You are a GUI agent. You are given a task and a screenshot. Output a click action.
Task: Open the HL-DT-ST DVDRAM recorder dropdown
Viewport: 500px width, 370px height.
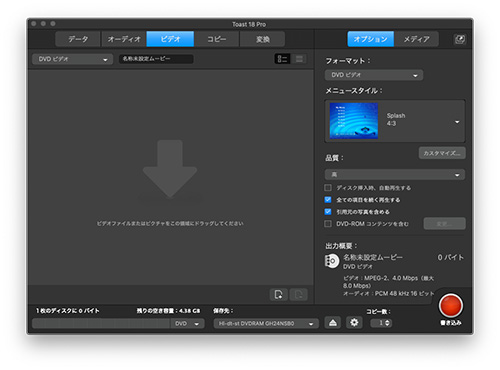(x=266, y=323)
